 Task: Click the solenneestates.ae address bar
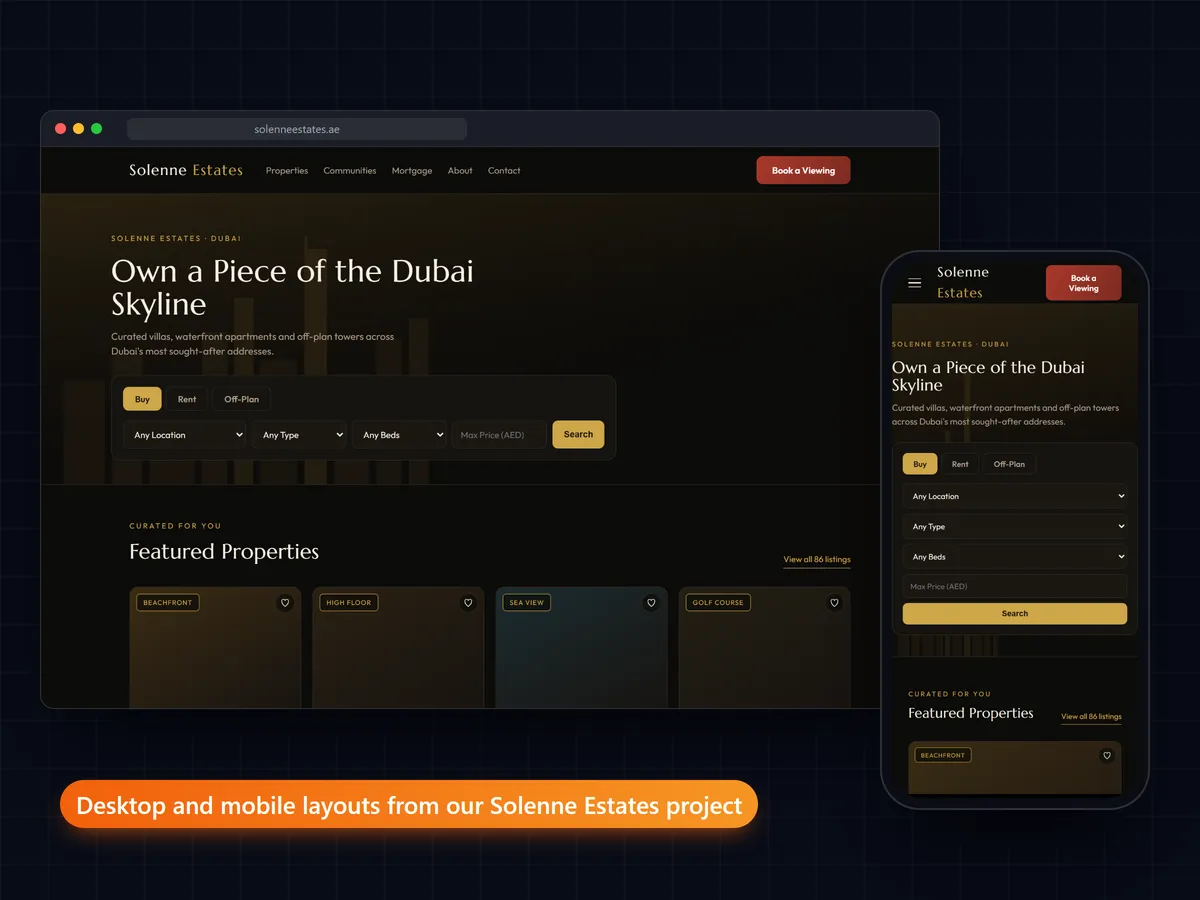297,129
